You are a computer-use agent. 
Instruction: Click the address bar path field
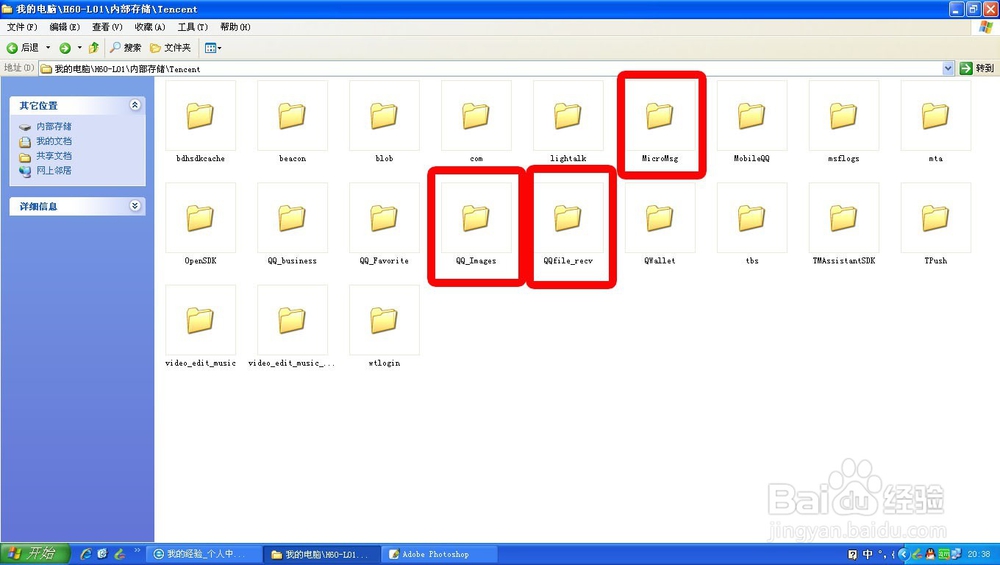click(490, 68)
